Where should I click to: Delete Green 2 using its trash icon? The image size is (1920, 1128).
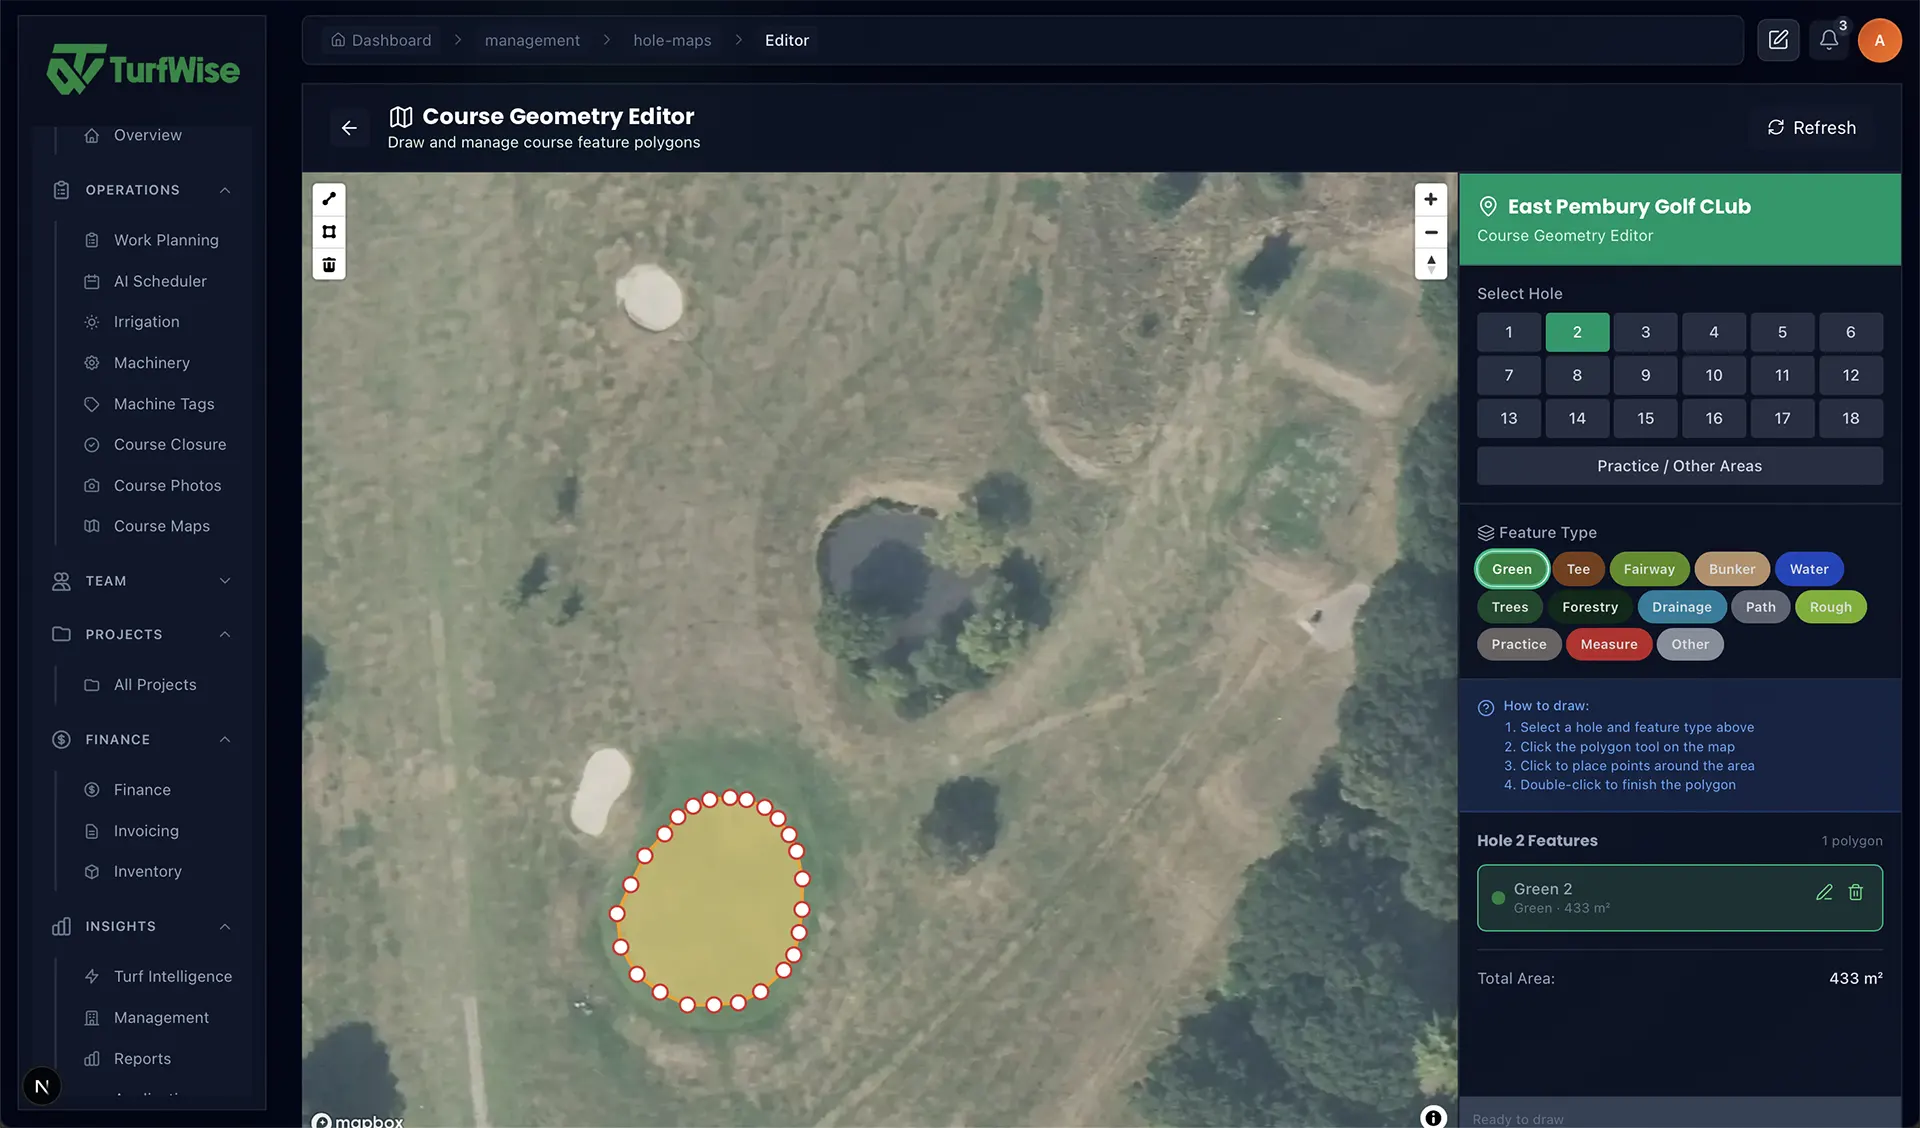[x=1857, y=892]
